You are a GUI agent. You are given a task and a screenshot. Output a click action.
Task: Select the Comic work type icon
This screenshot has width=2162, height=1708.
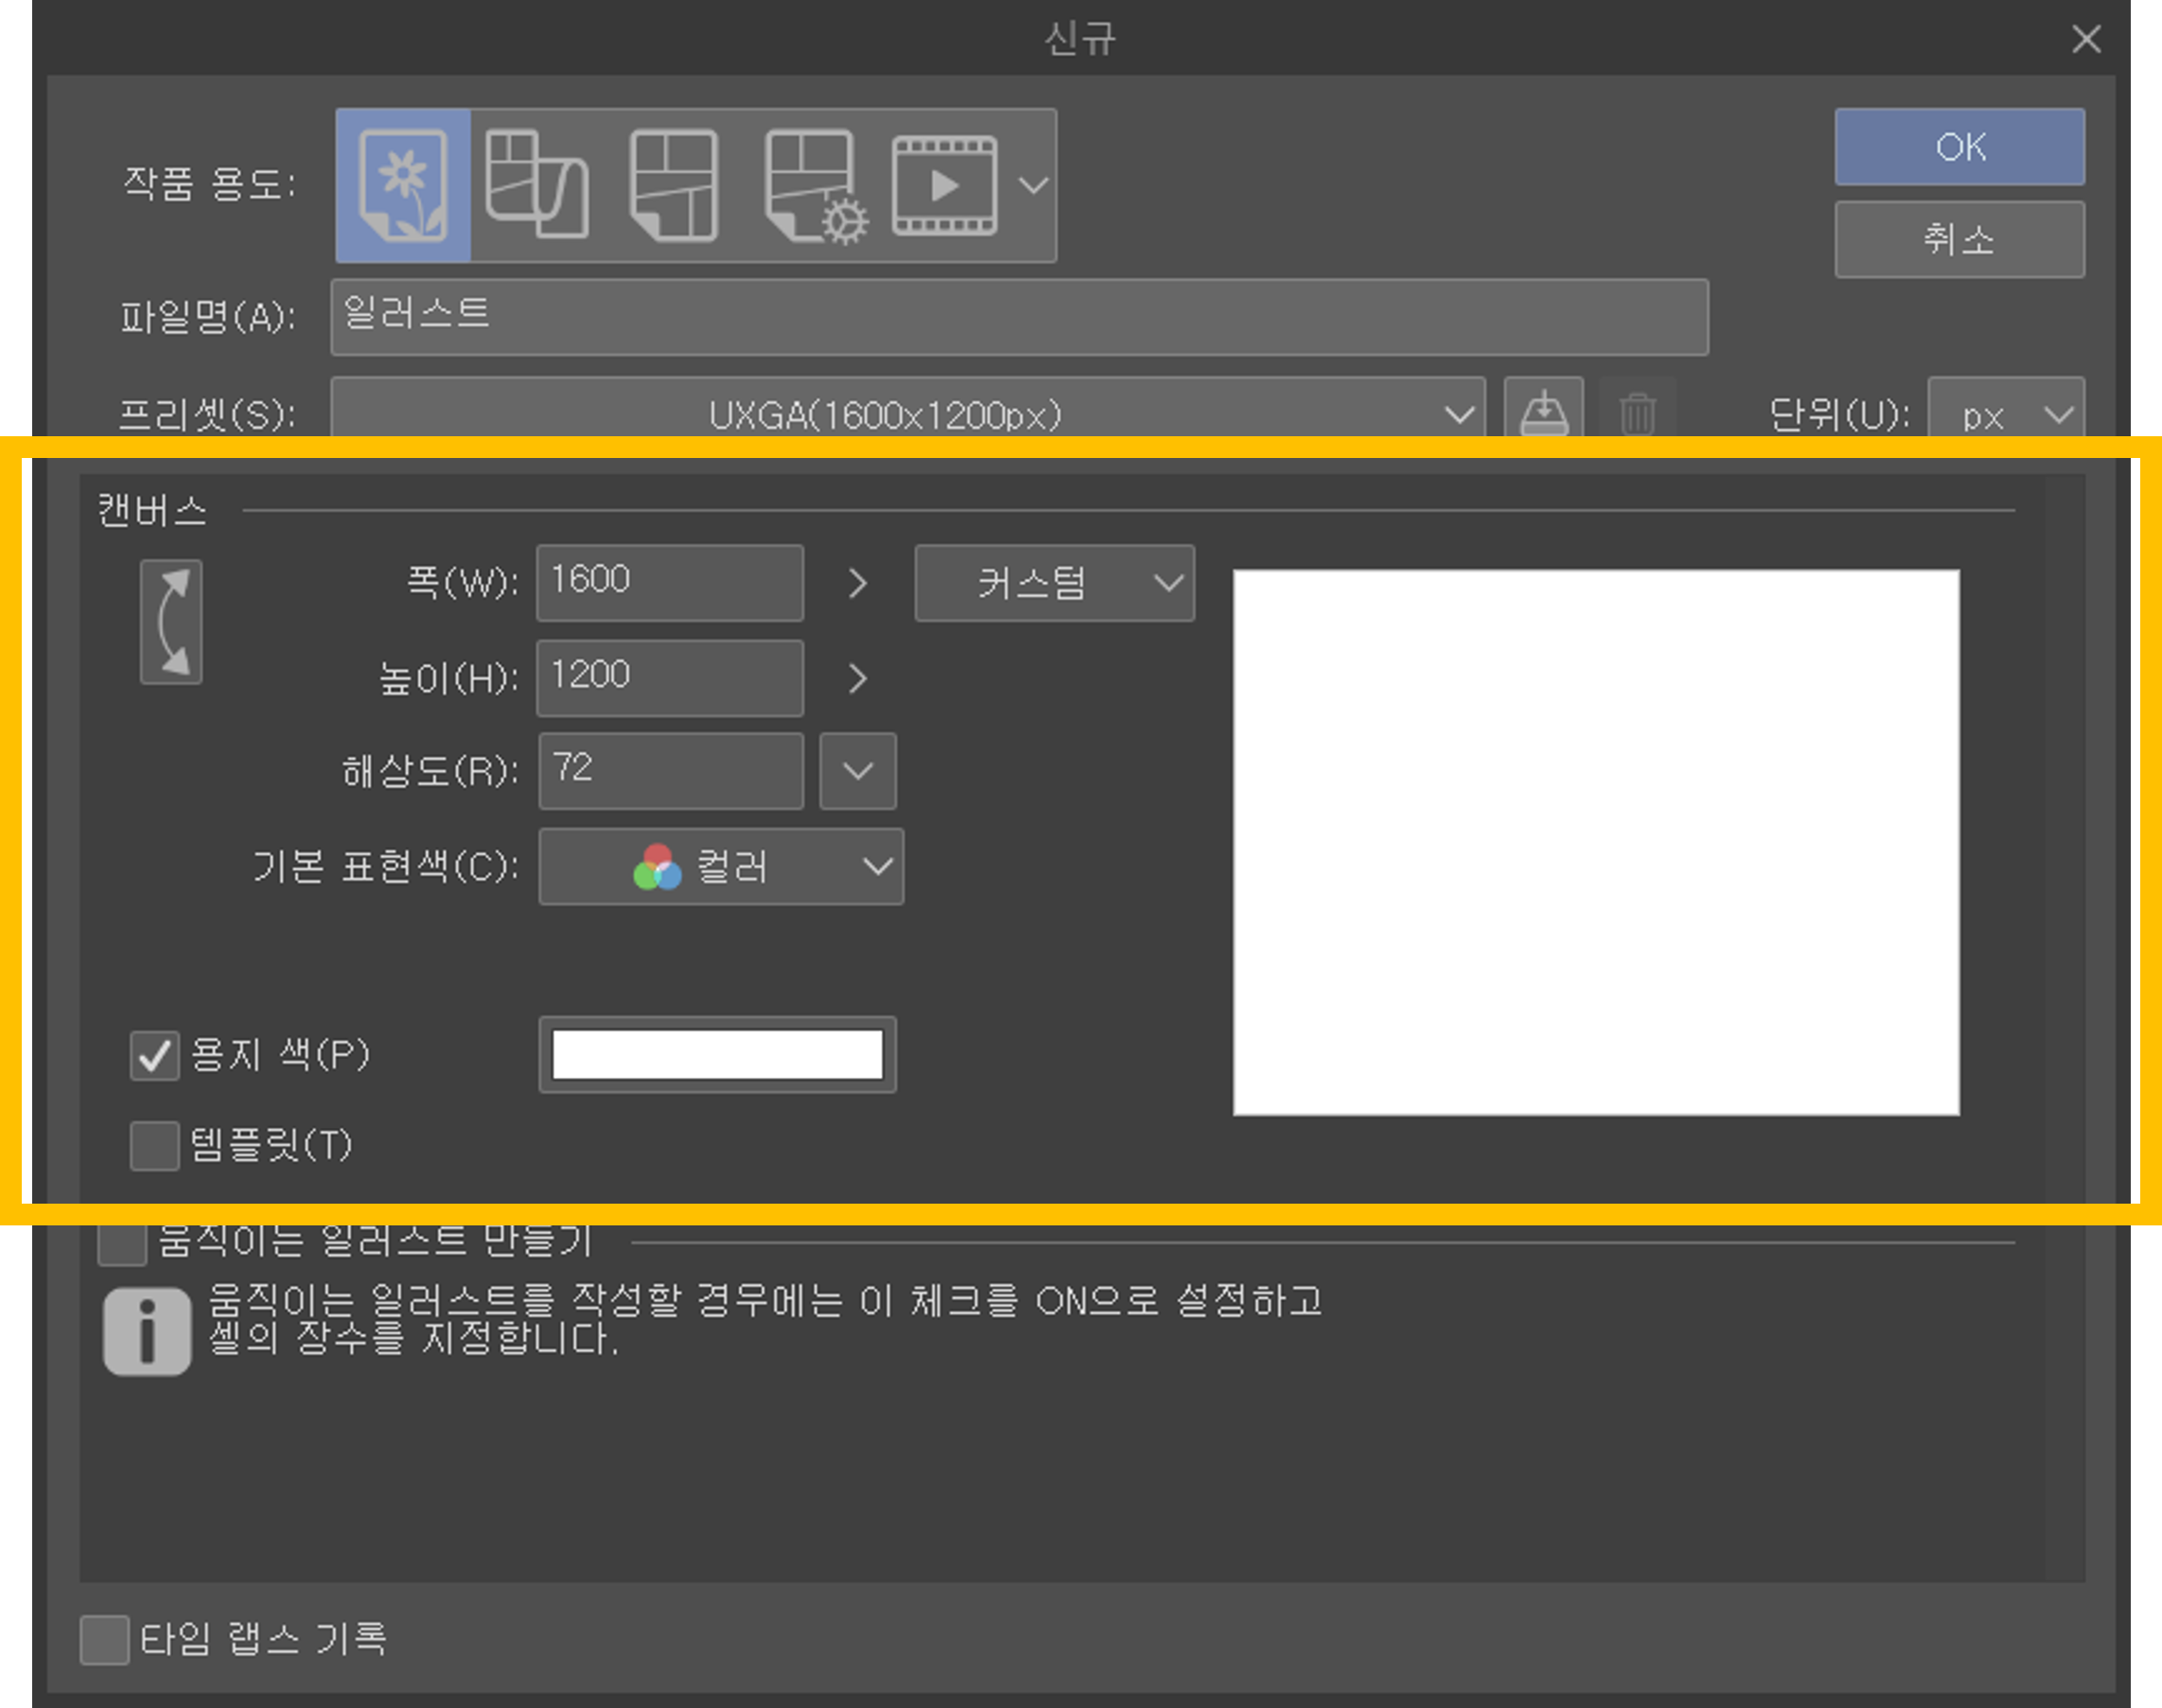674,185
